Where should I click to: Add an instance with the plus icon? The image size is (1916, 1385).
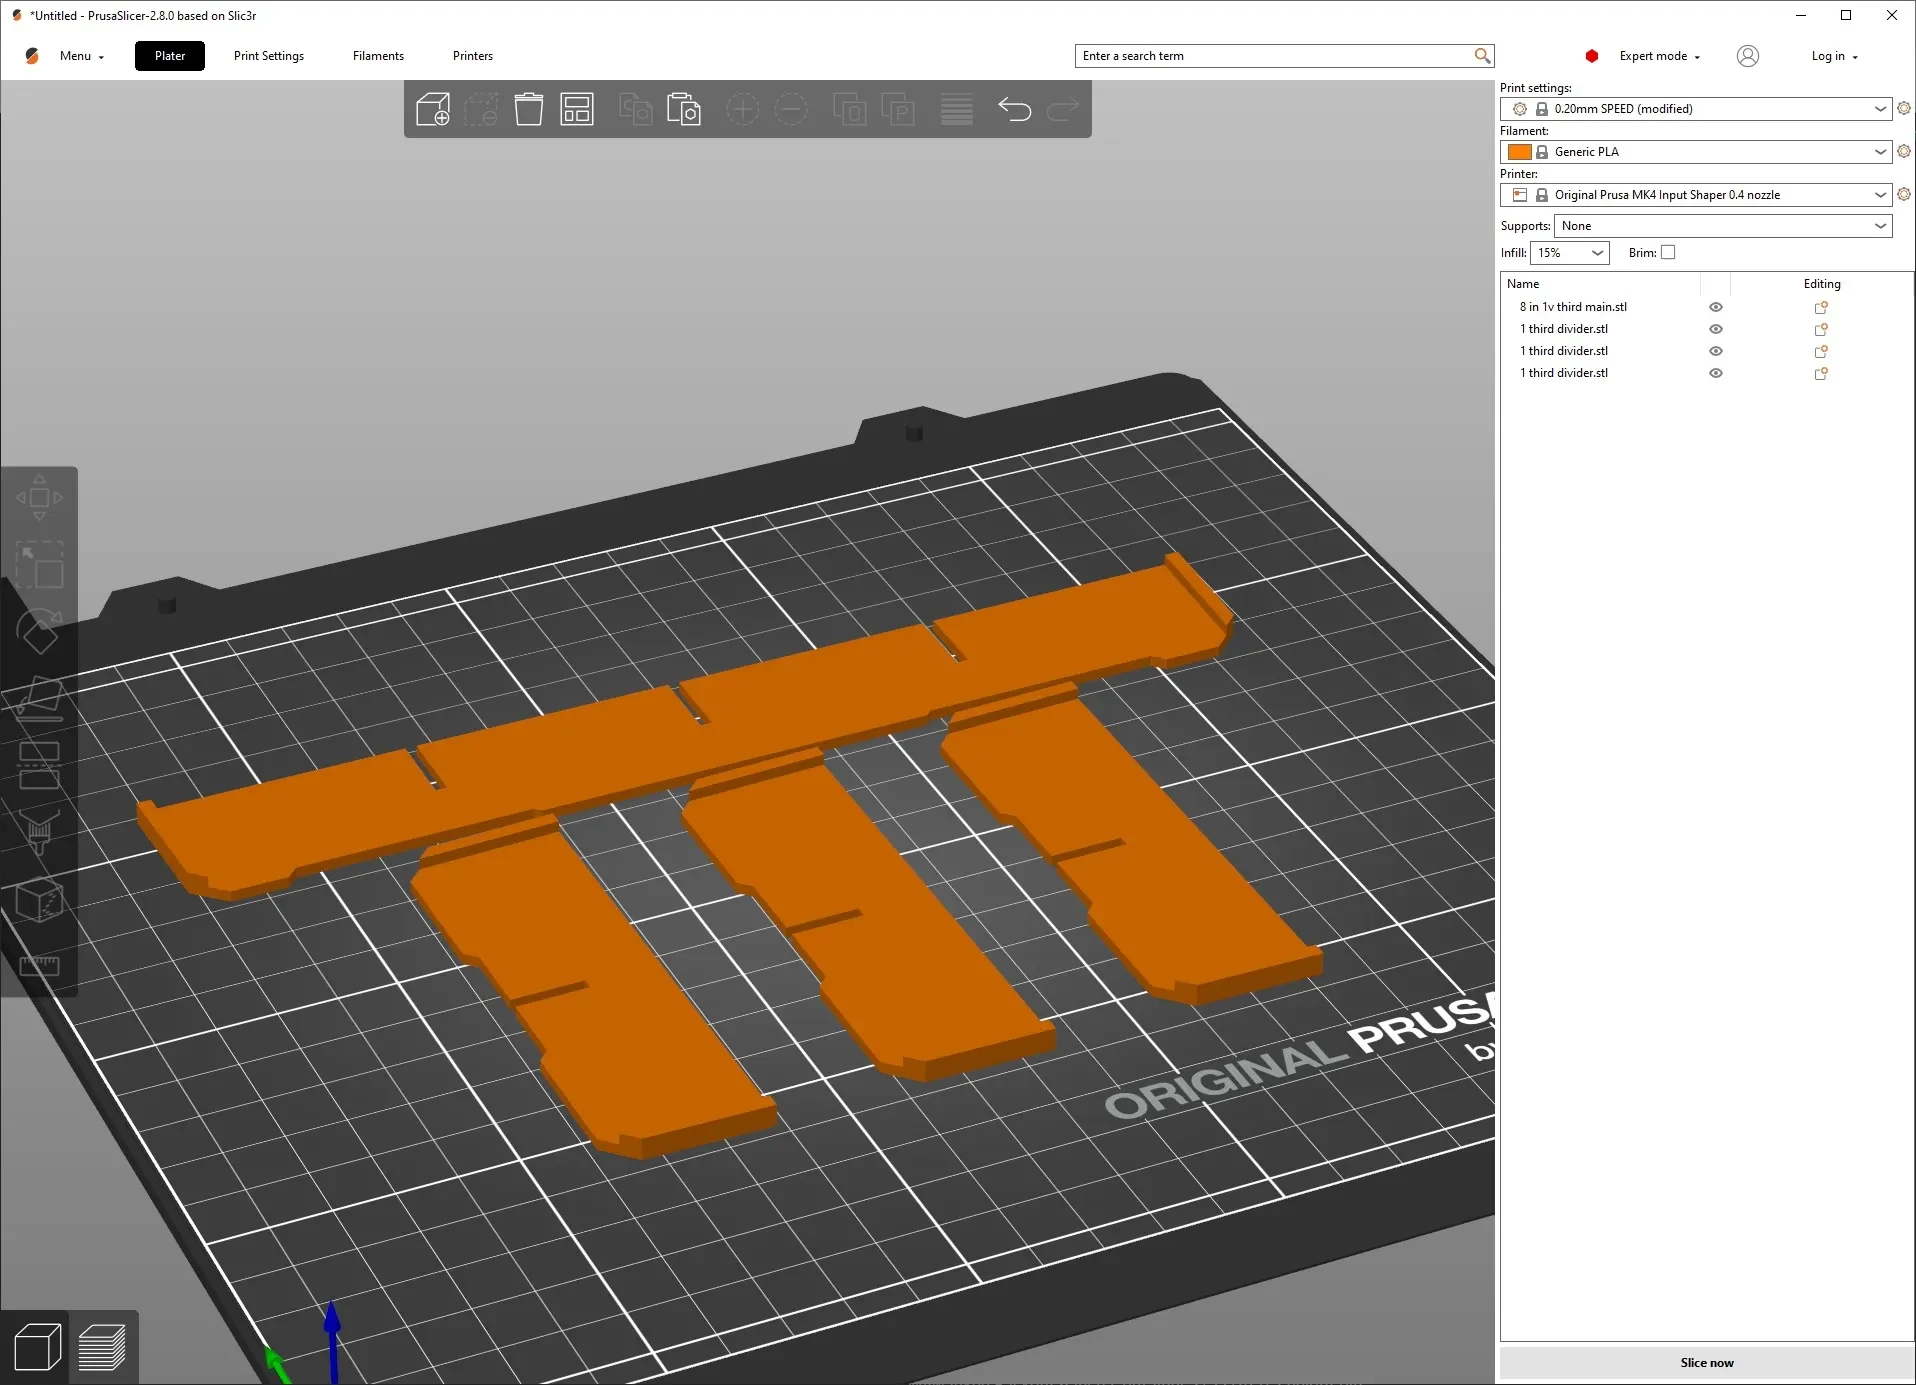[742, 109]
